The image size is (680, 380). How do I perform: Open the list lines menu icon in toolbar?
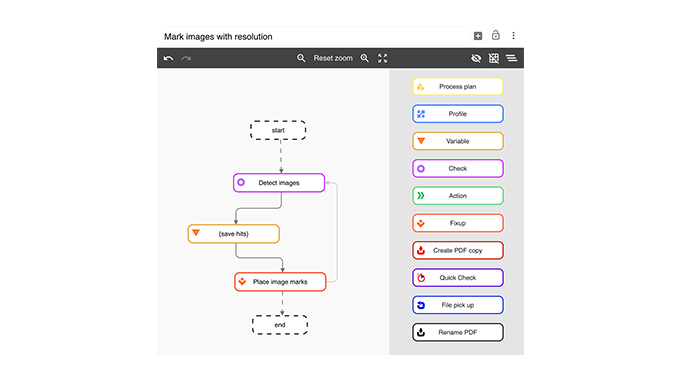point(512,58)
